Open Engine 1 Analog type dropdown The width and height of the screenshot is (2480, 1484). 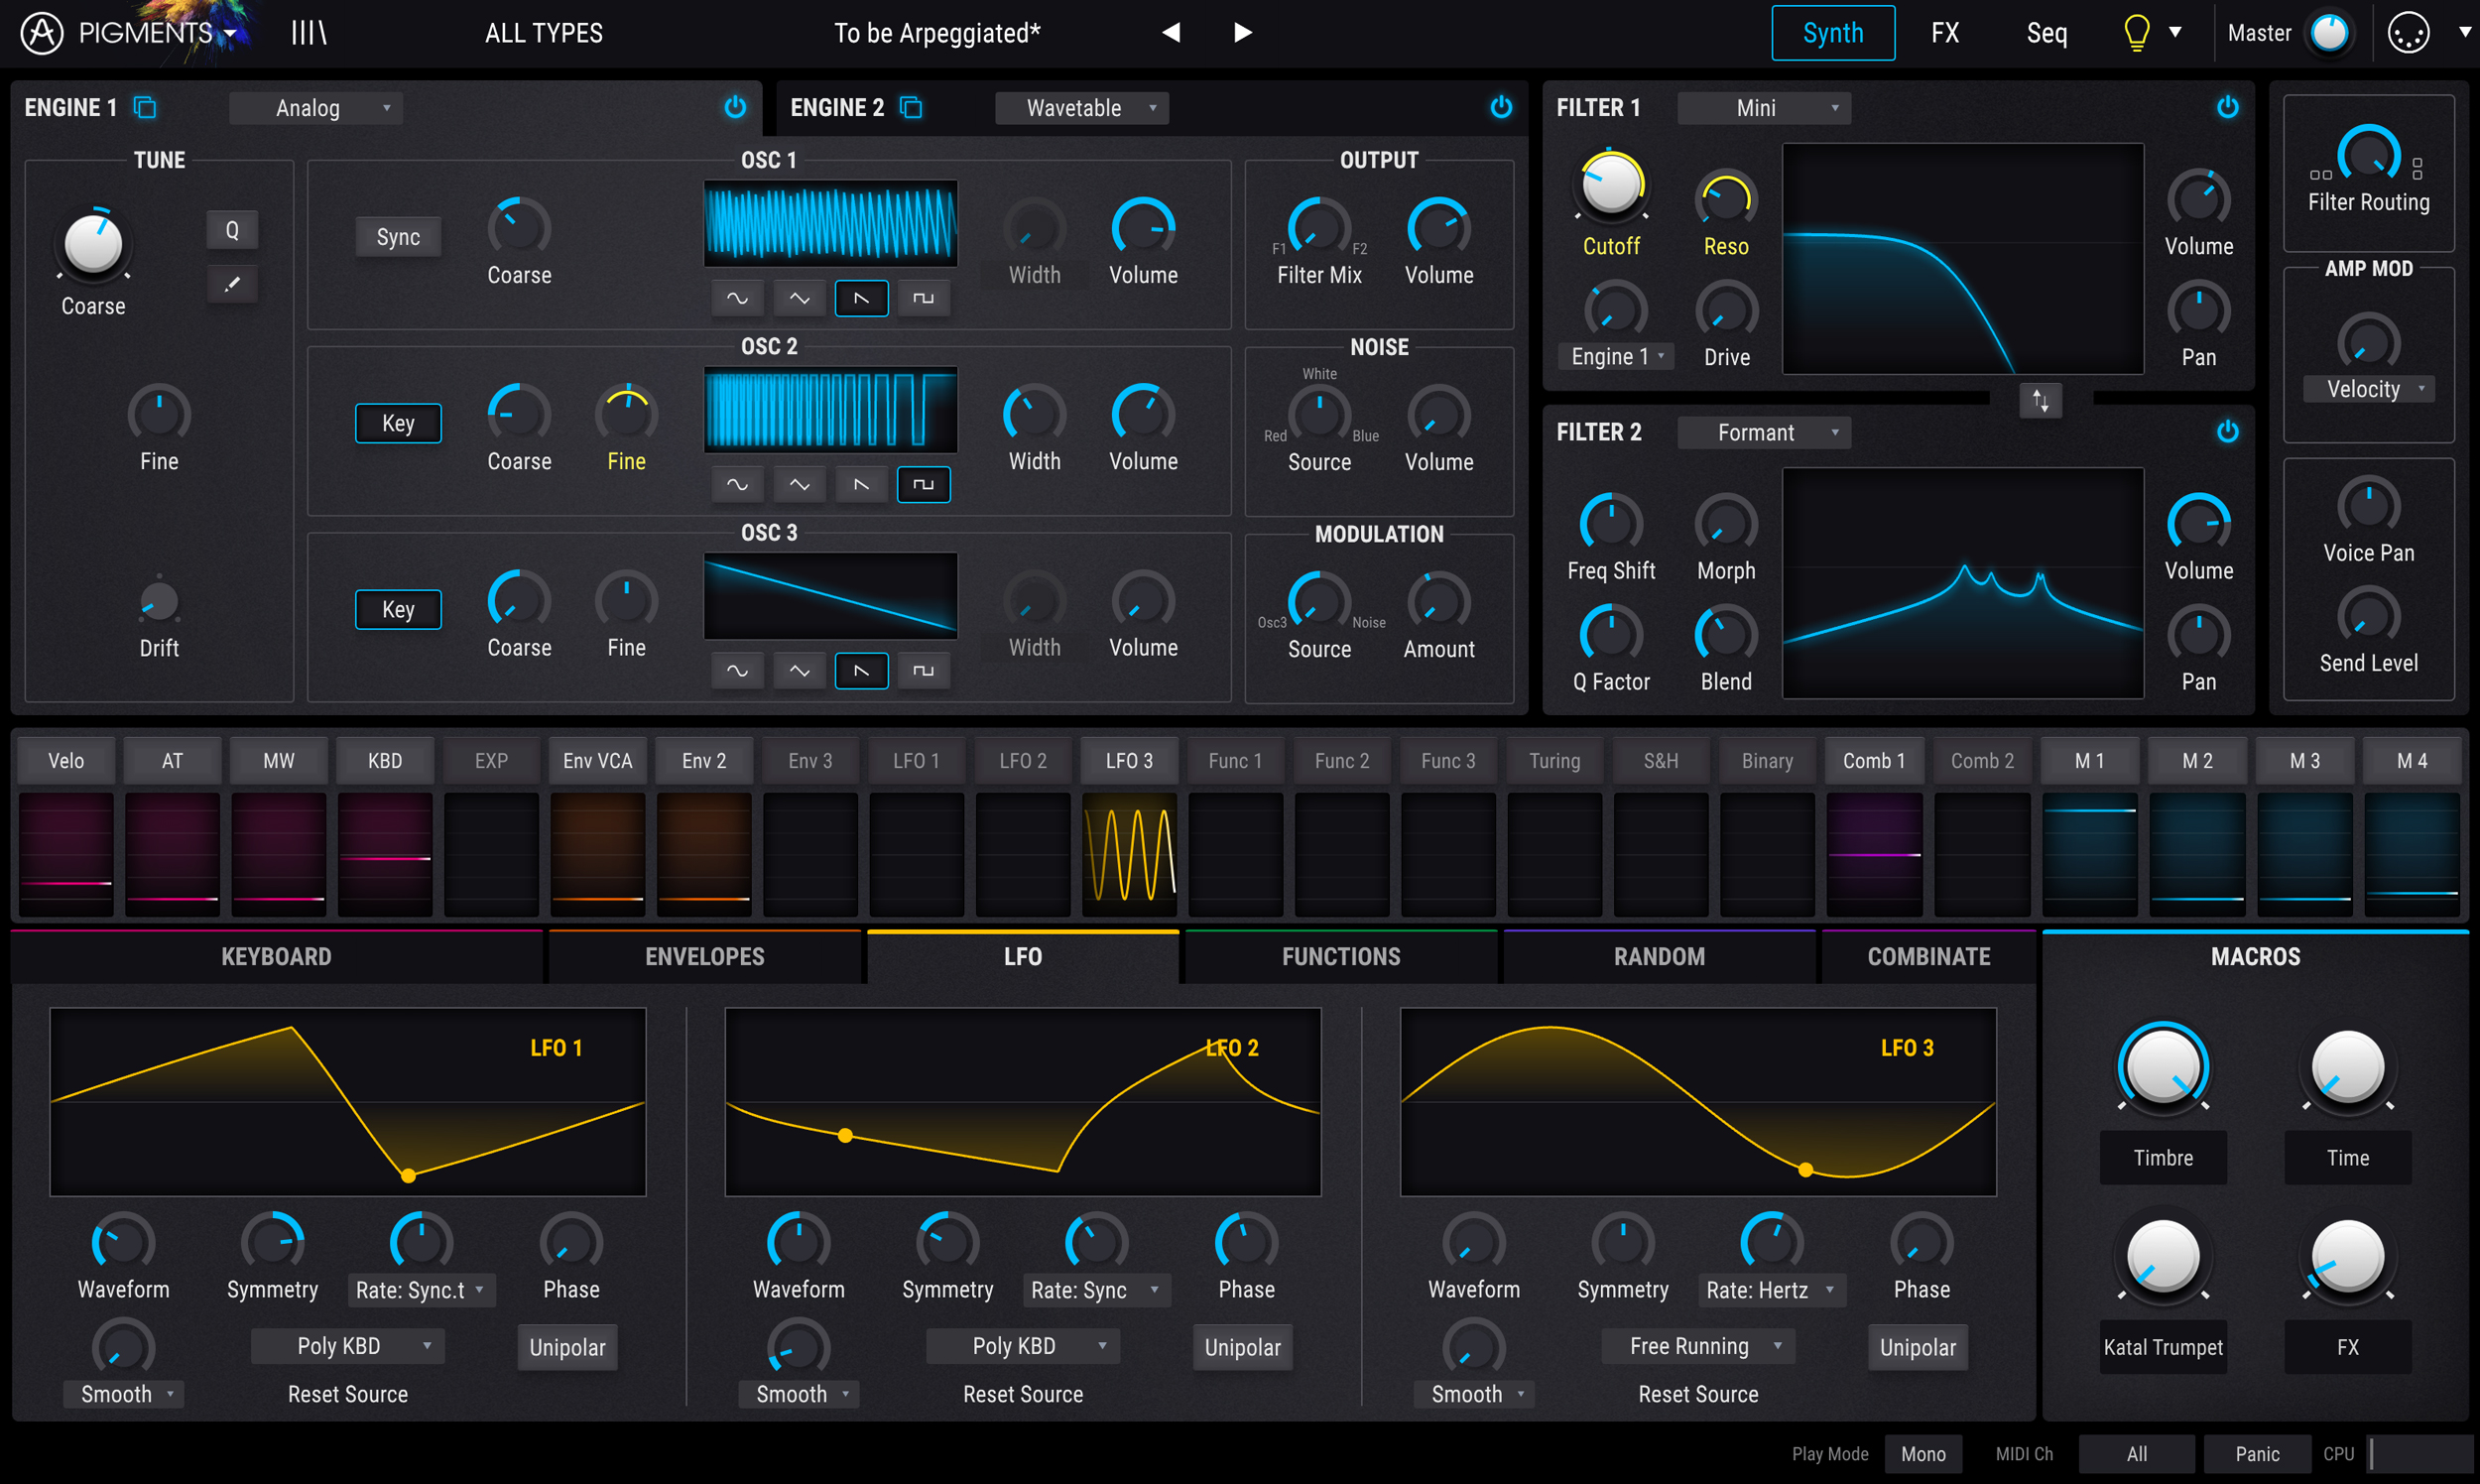316,108
